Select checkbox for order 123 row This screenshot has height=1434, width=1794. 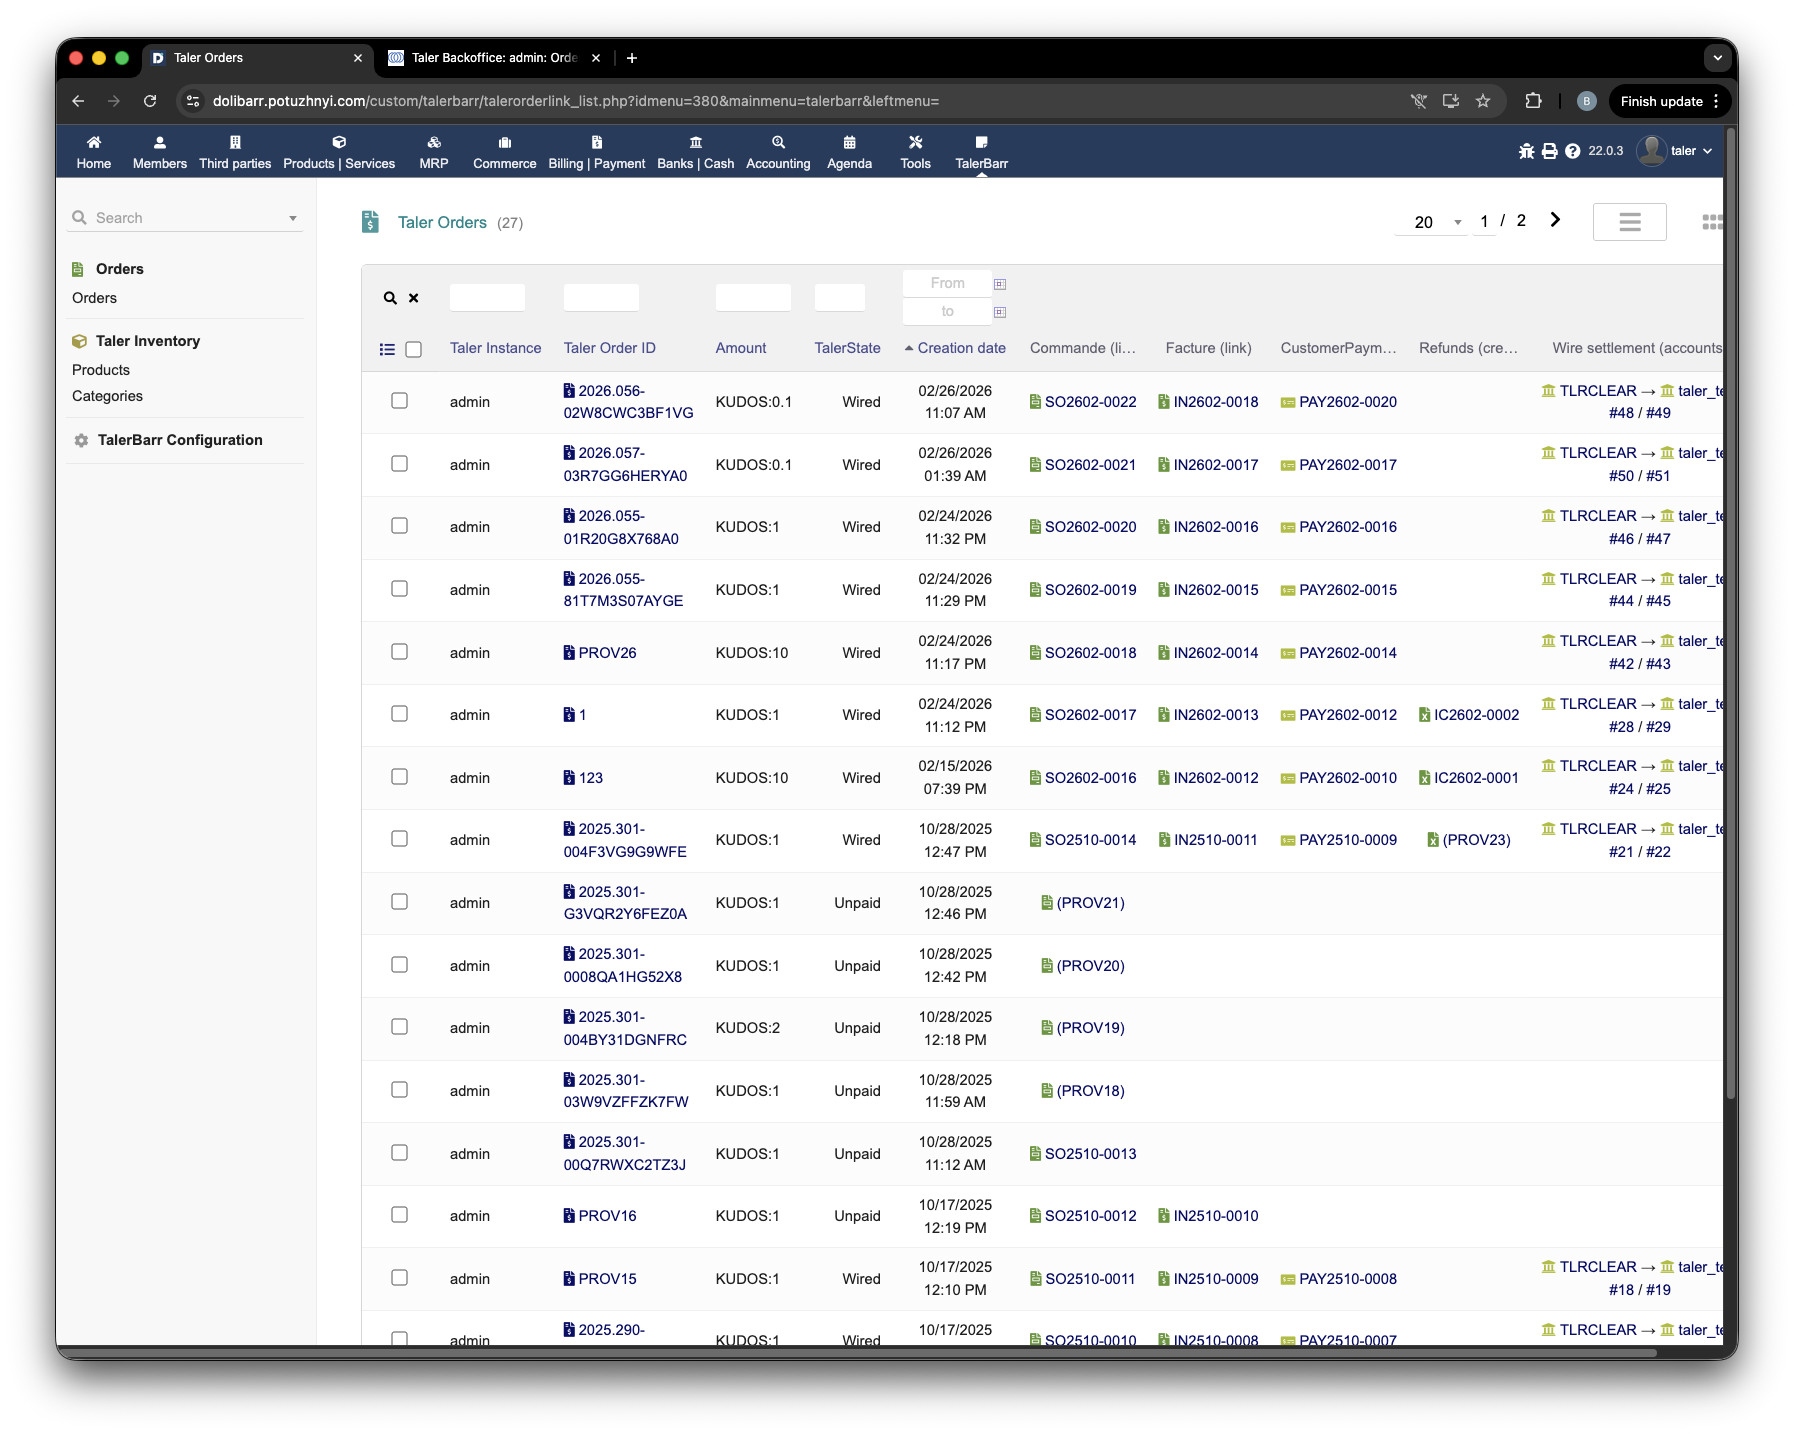coord(399,777)
